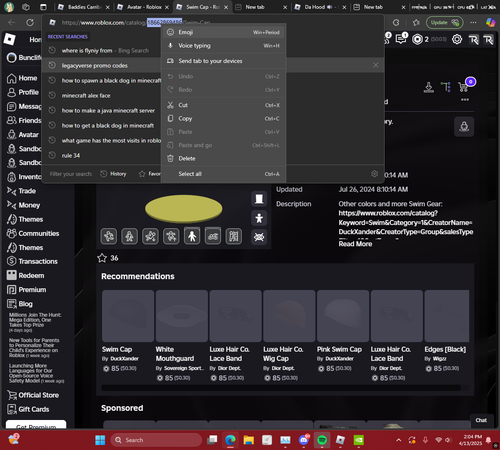Open Gift Cards in the sidebar

point(28,409)
